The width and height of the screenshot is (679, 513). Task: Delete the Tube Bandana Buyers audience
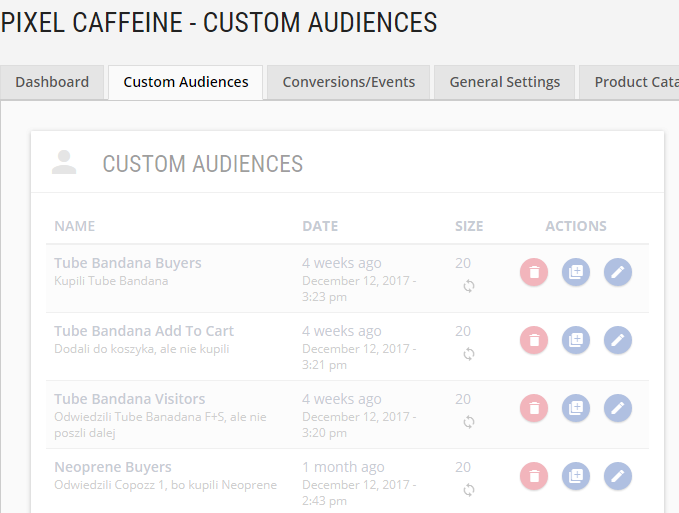tap(534, 272)
